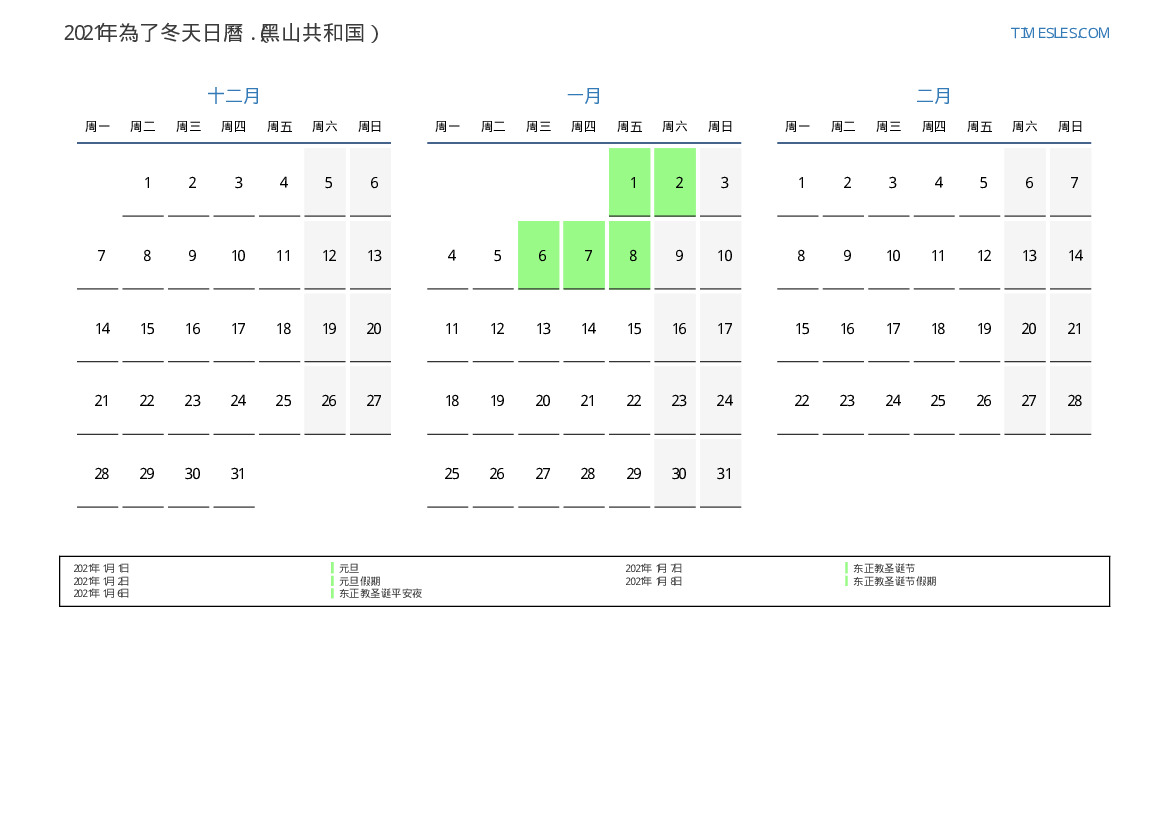Open the TIMESLES.COM link
This screenshot has height=827, width=1169.
[1059, 33]
